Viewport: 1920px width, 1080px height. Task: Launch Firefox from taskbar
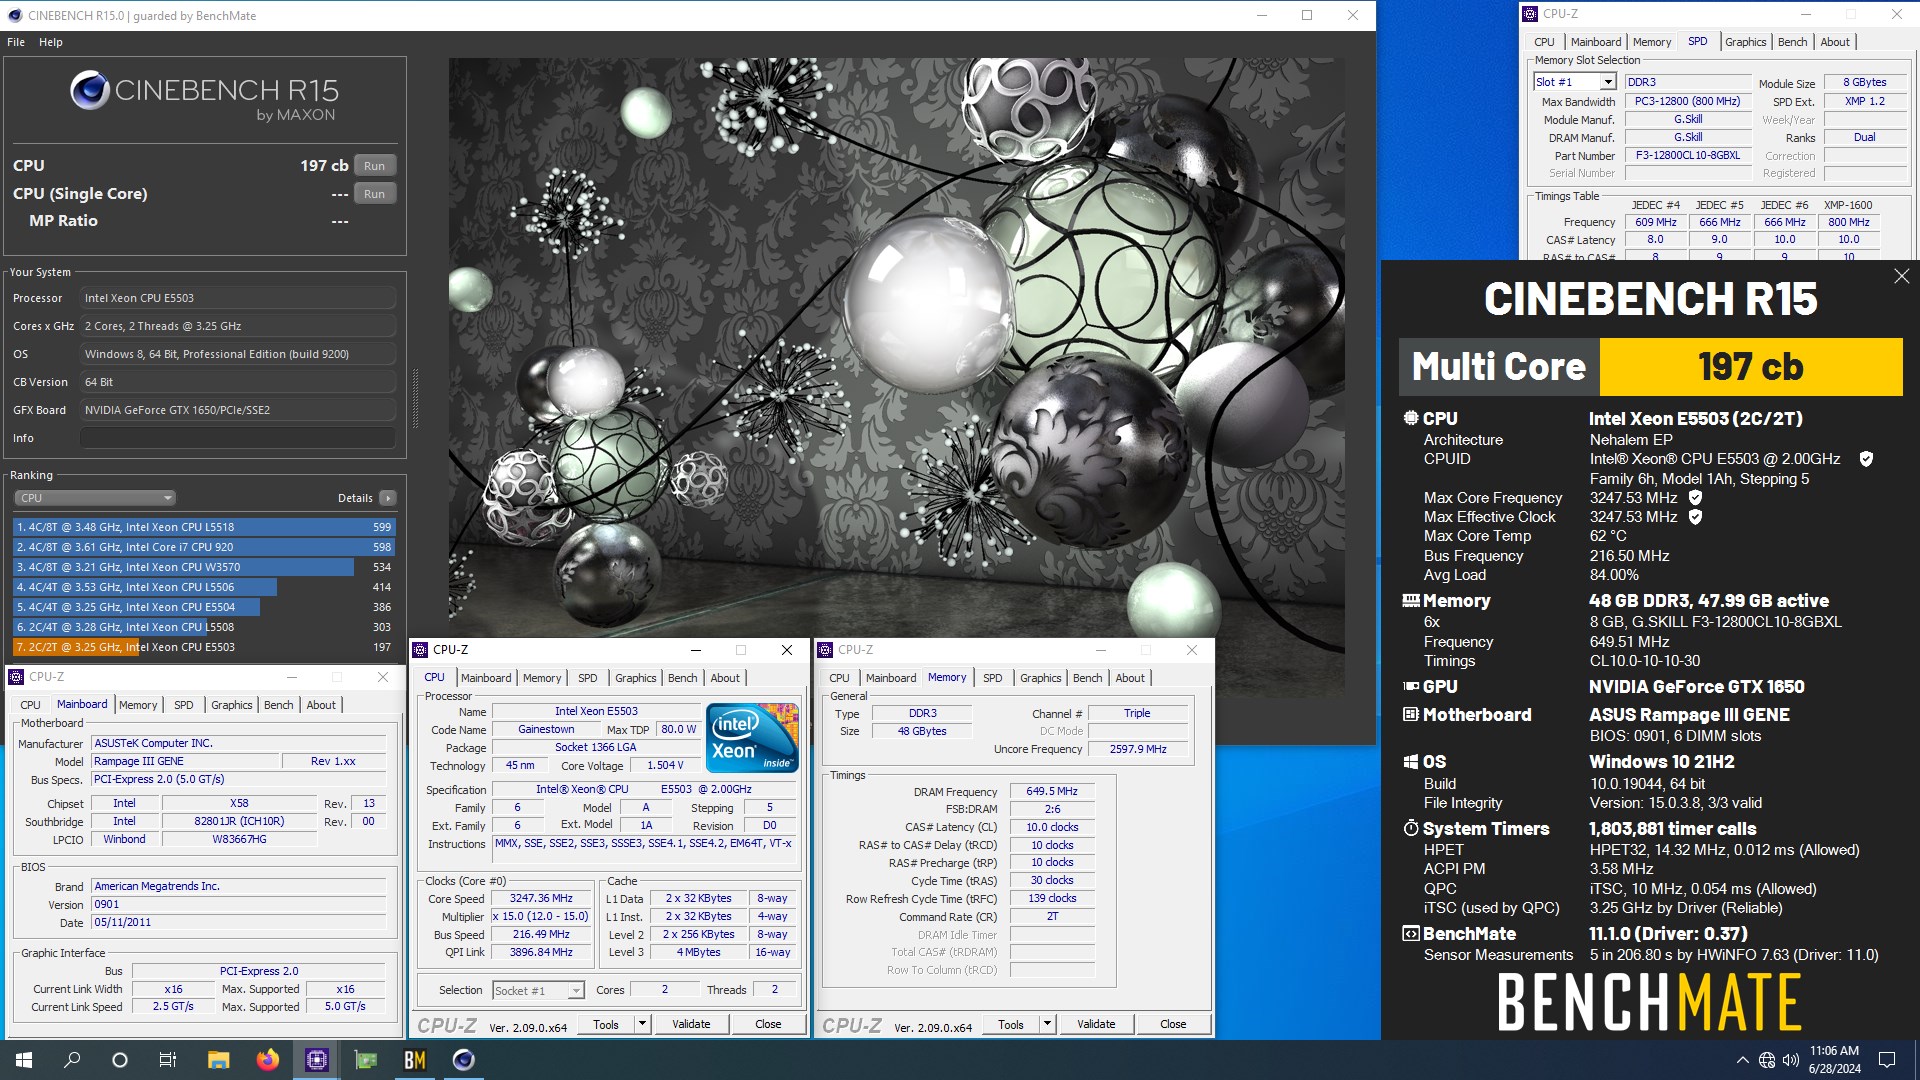point(267,1060)
